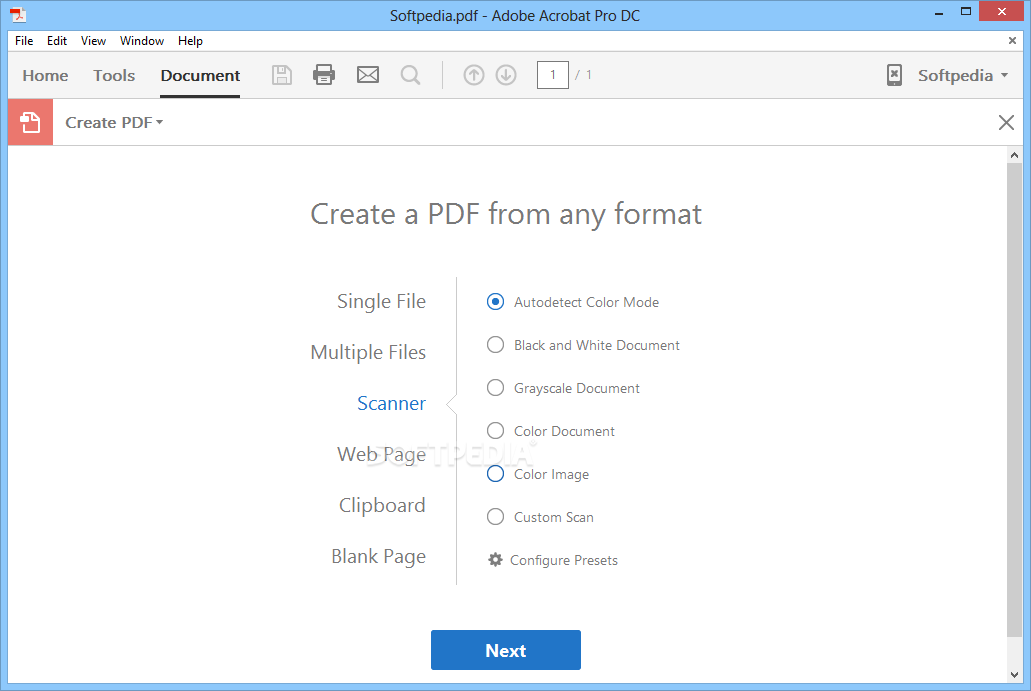Click the Print file icon
This screenshot has height=691, width=1031.
pos(324,75)
